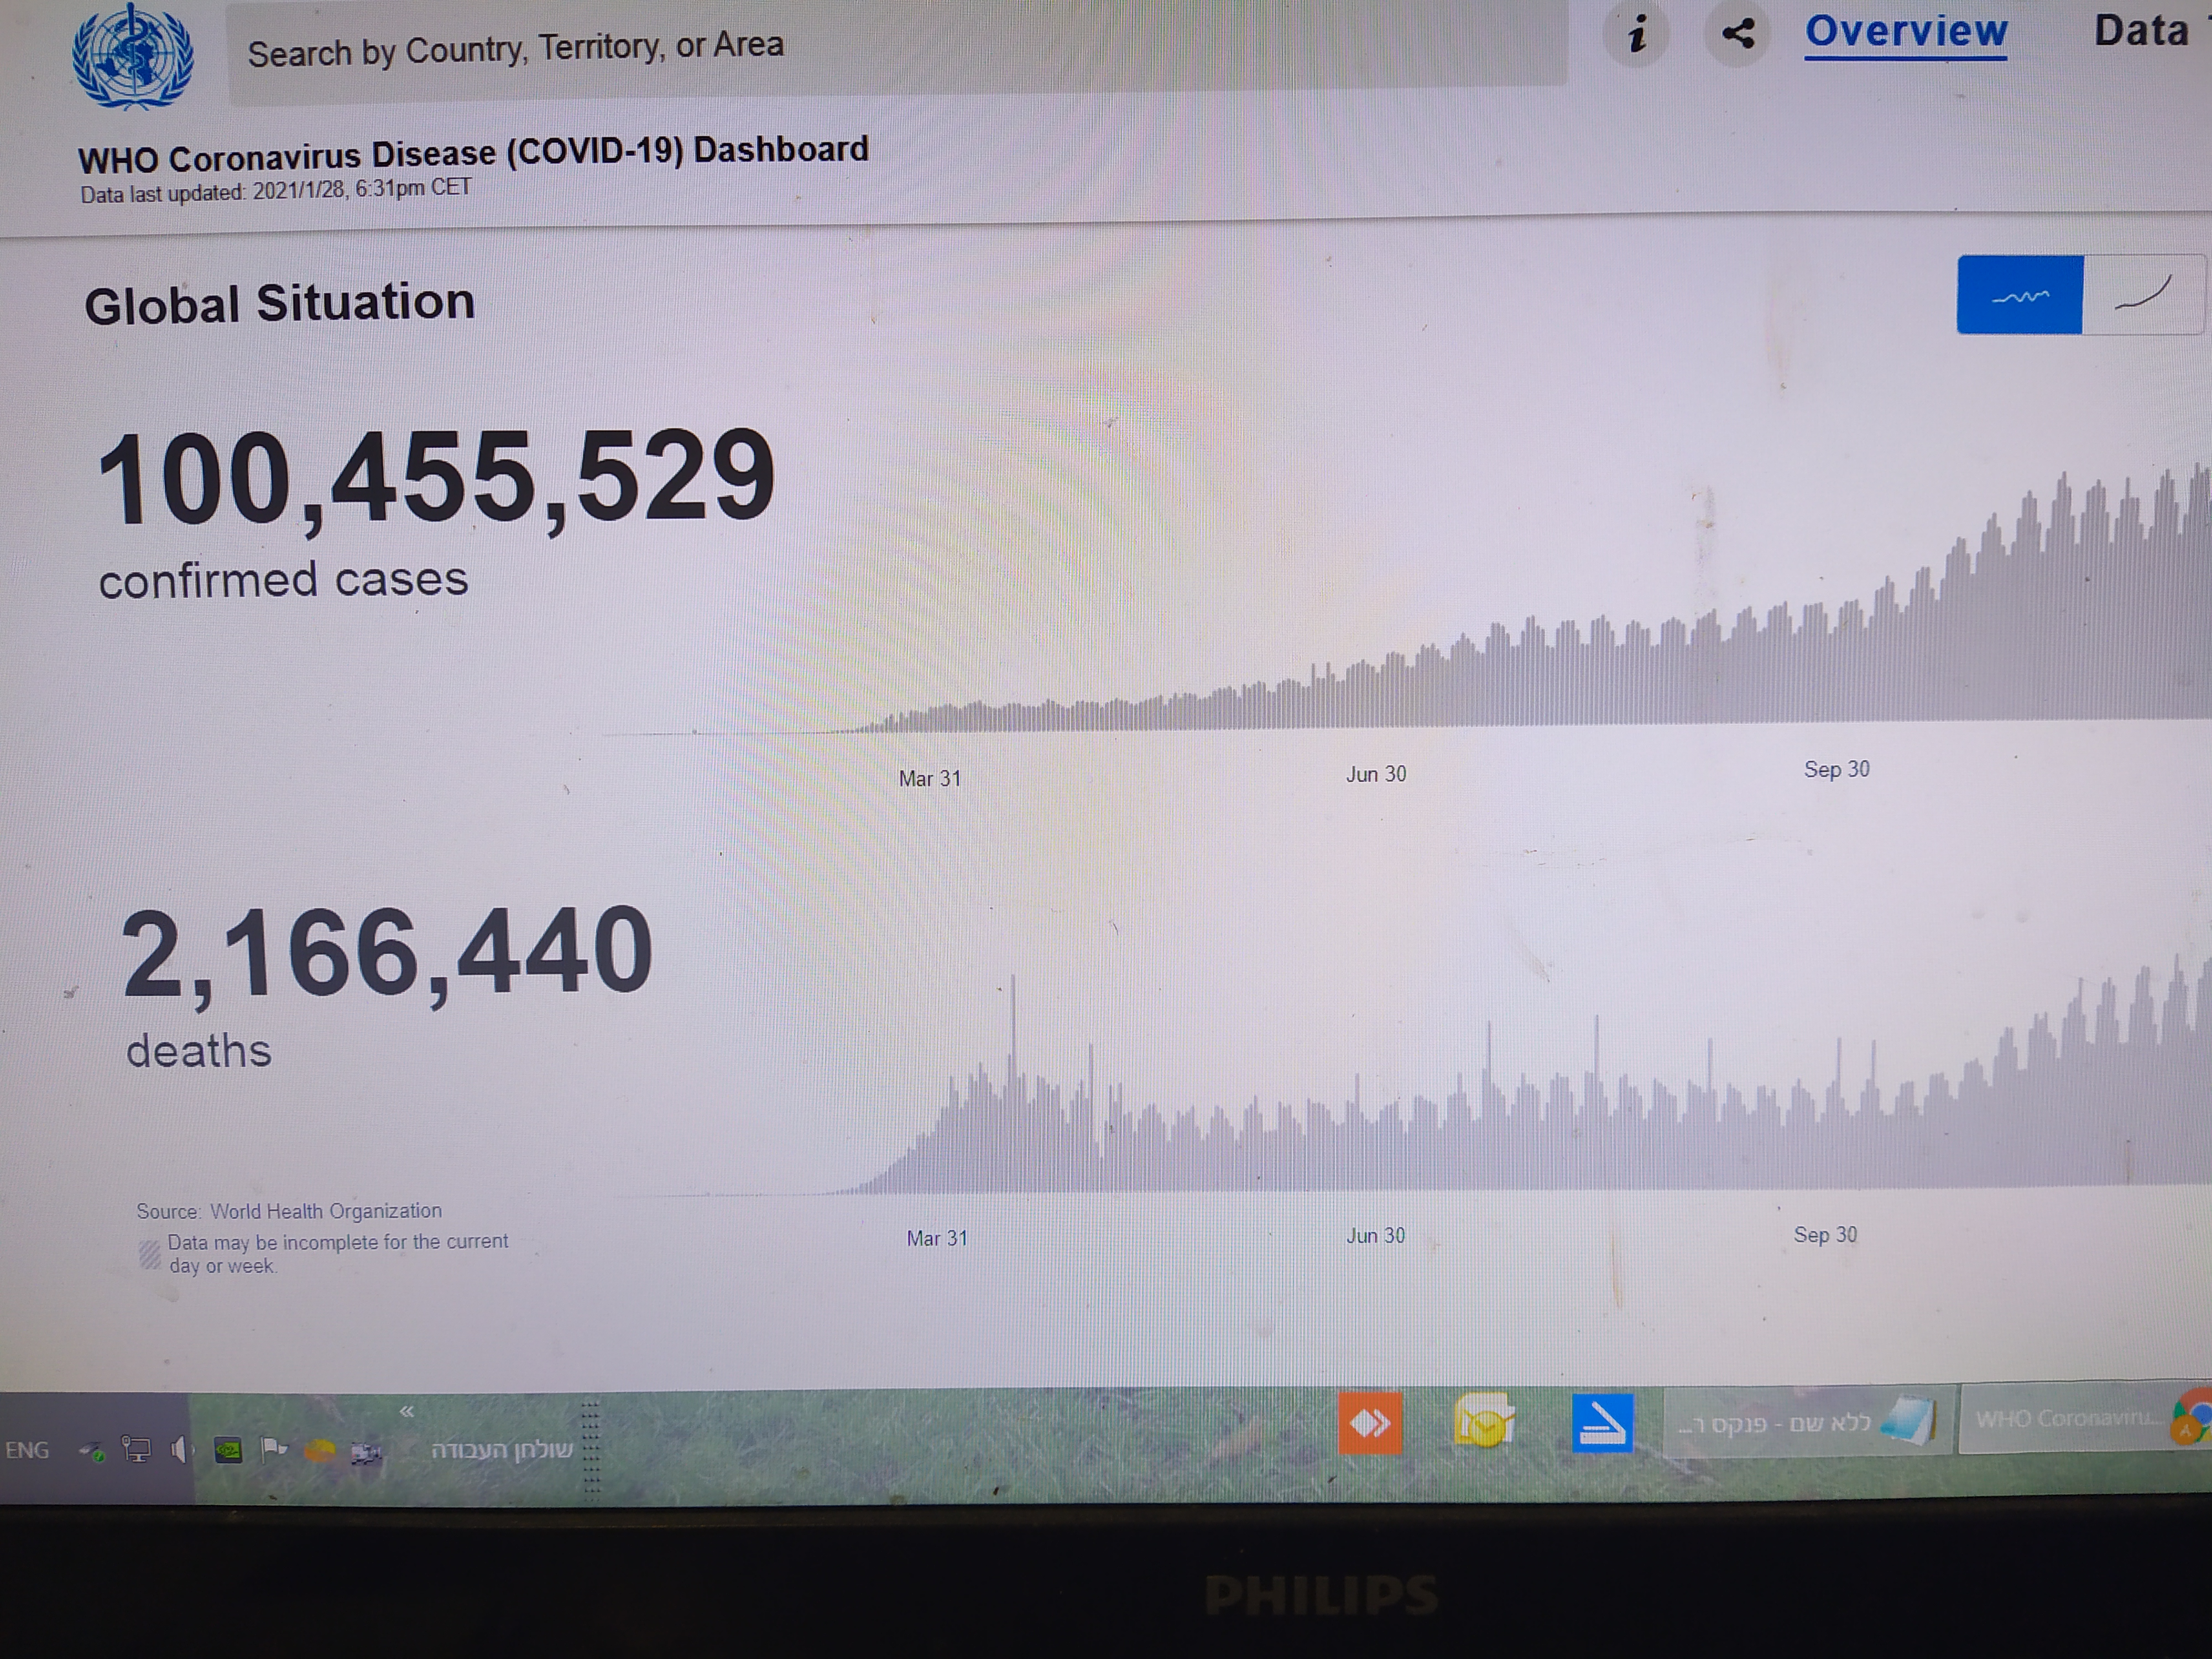Click the Global Situation heading
This screenshot has height=1659, width=2212.
(279, 303)
